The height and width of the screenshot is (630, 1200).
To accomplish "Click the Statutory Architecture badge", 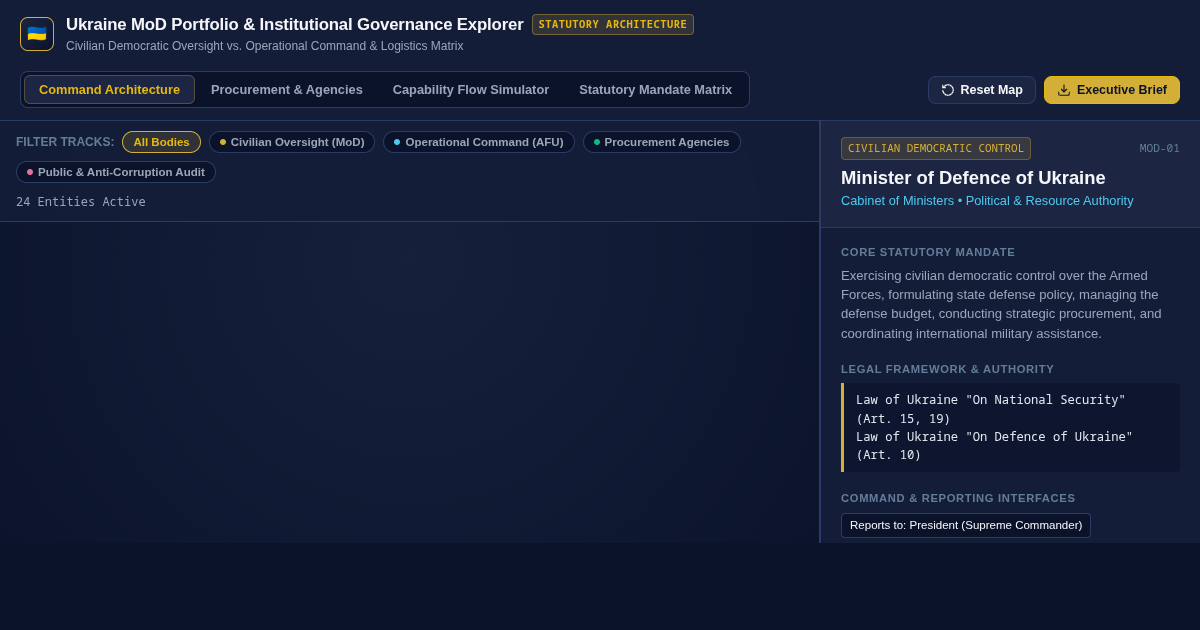I will coord(613,25).
